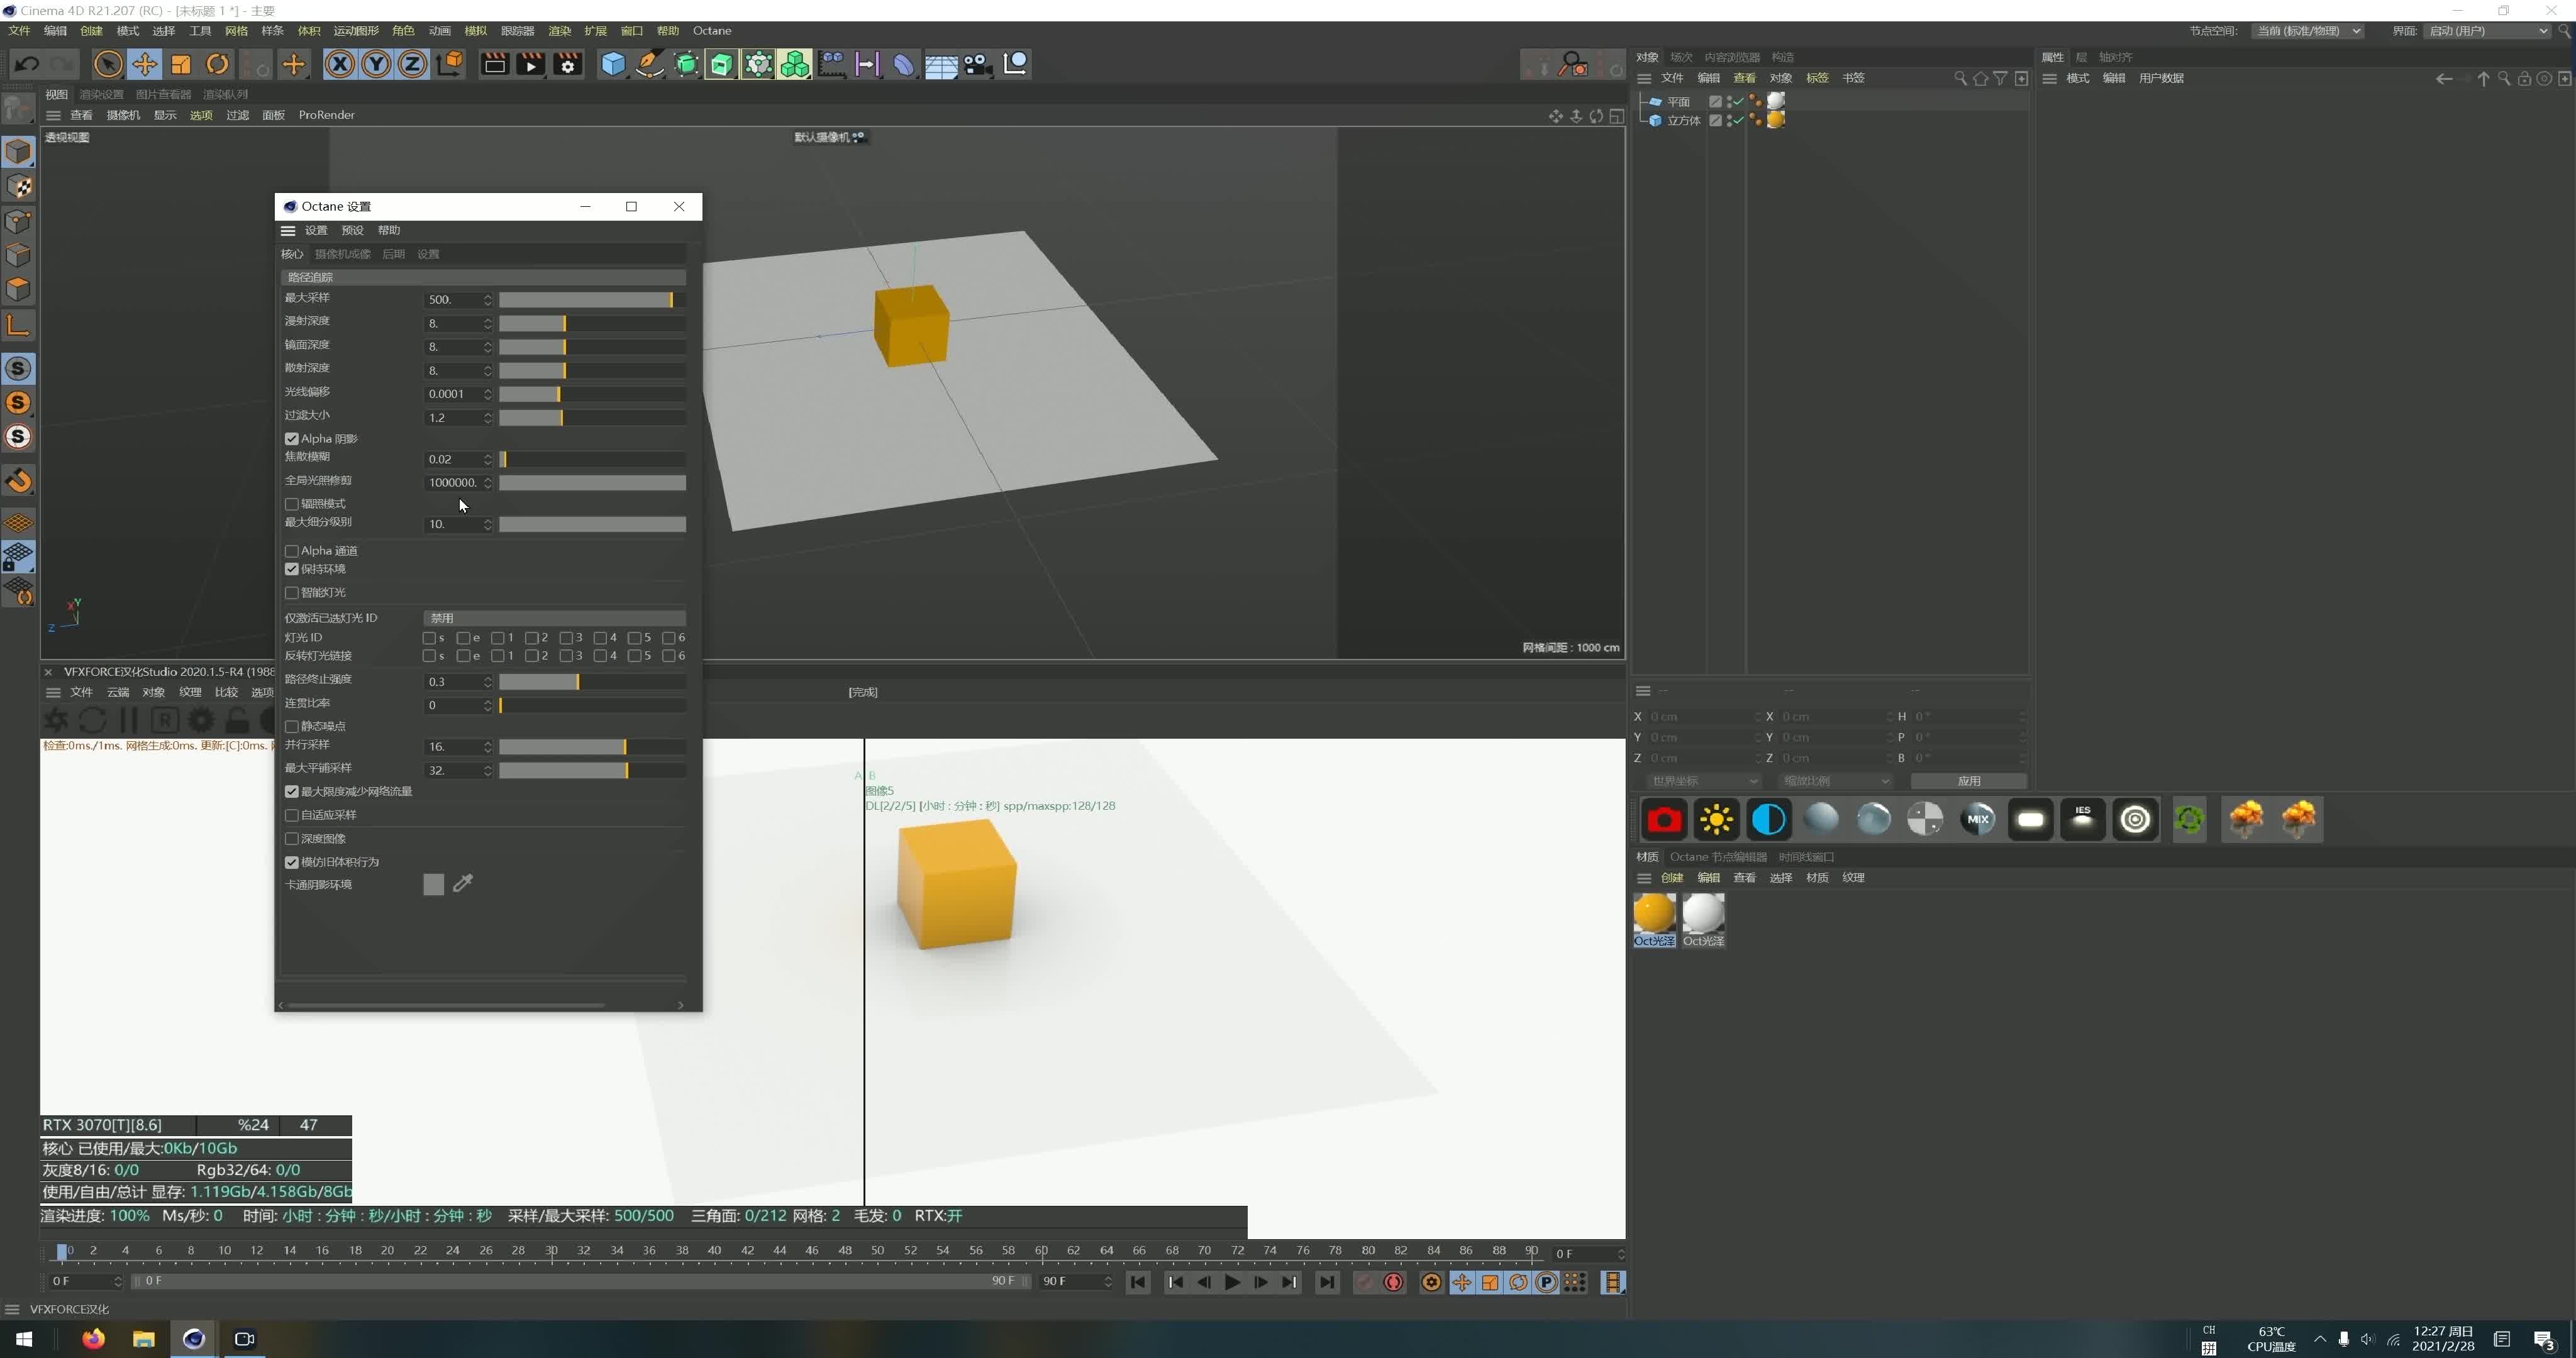Open Edit Render Settings gear-clapper icon
Screen dimensions: 2576x1358
pos(568,65)
